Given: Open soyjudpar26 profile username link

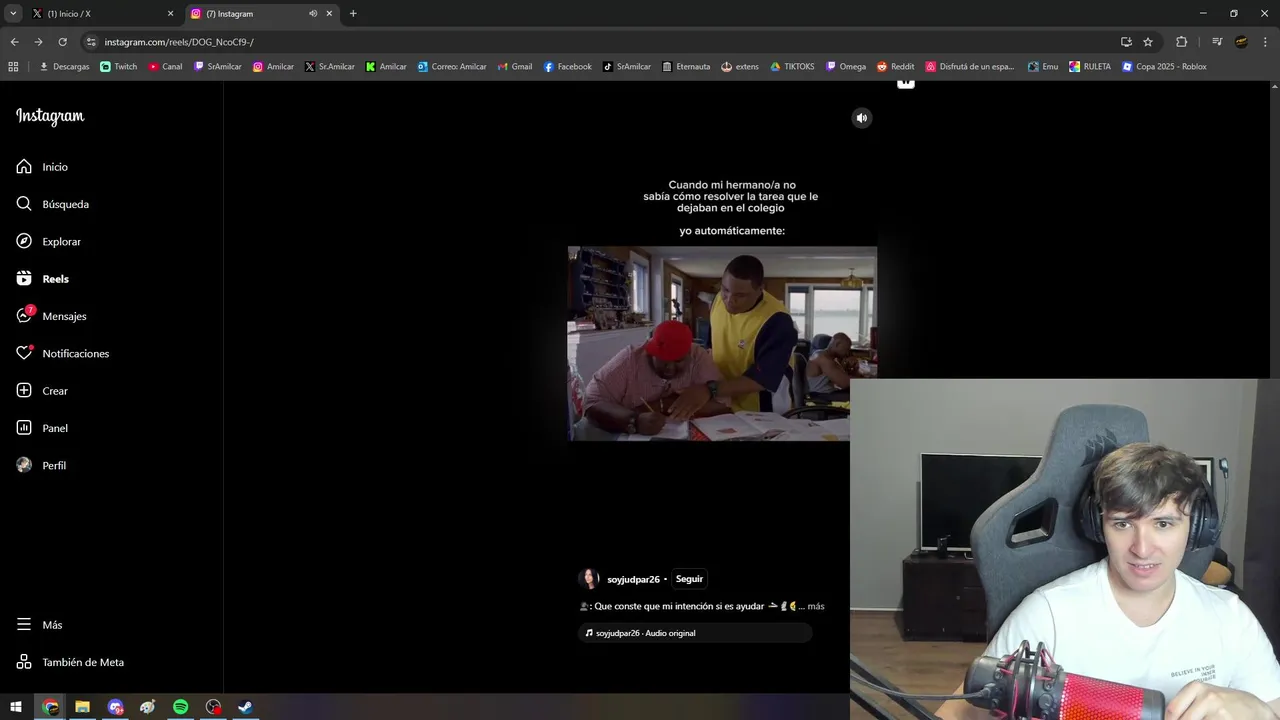Looking at the screenshot, I should click(633, 580).
